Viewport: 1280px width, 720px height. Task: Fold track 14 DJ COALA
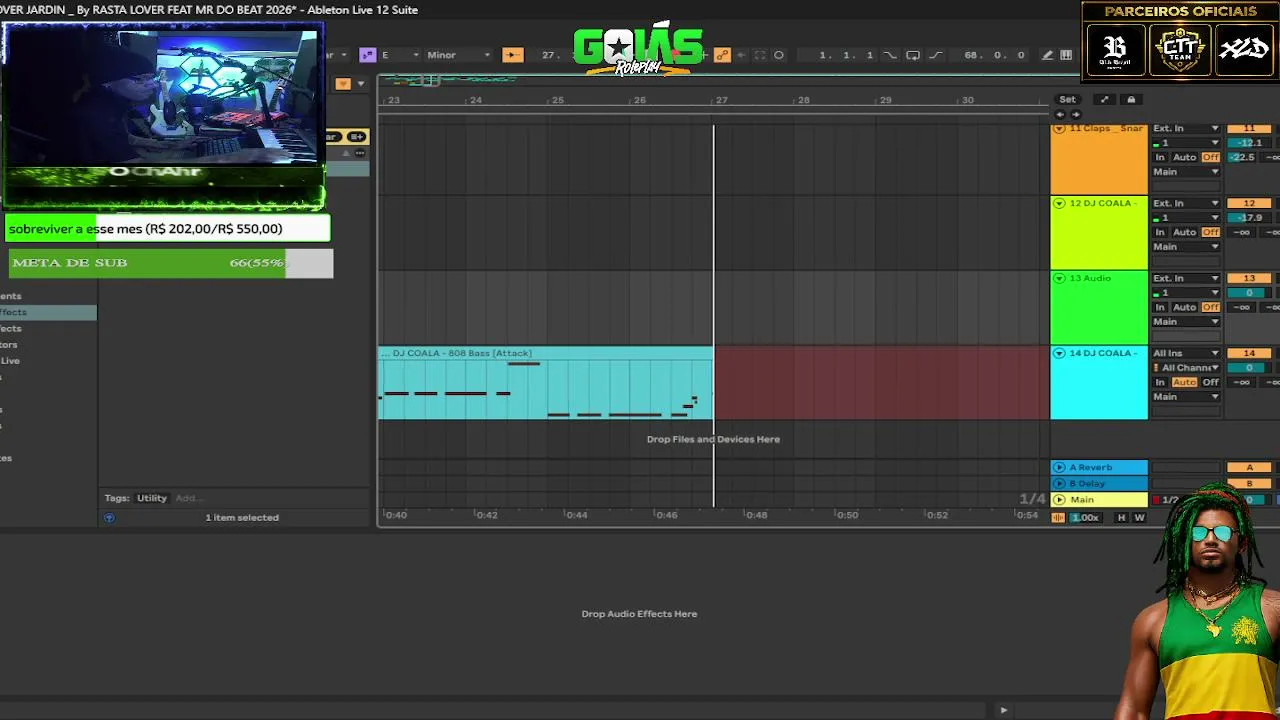point(1059,353)
